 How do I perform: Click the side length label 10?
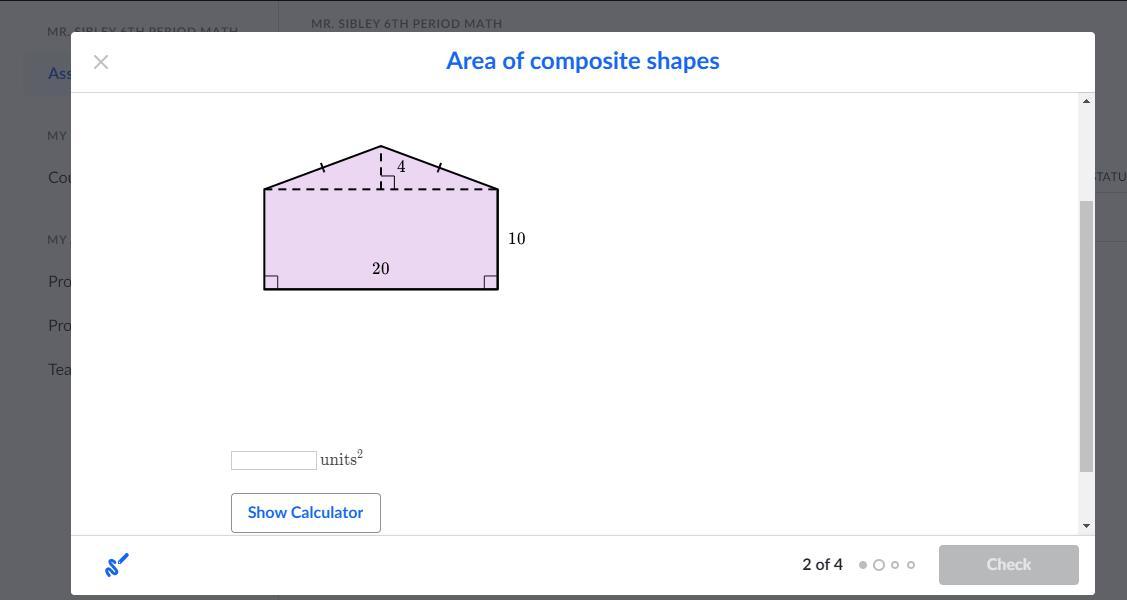[517, 239]
